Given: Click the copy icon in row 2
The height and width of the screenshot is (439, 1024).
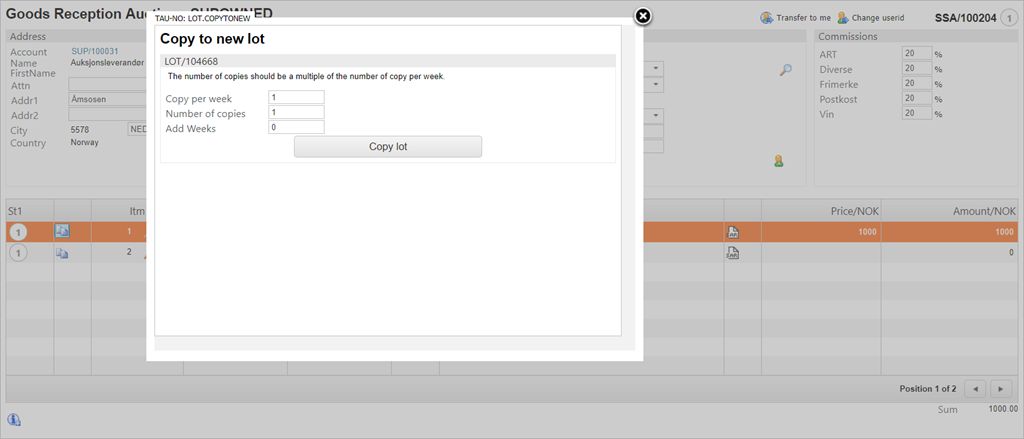Looking at the screenshot, I should click(62, 253).
